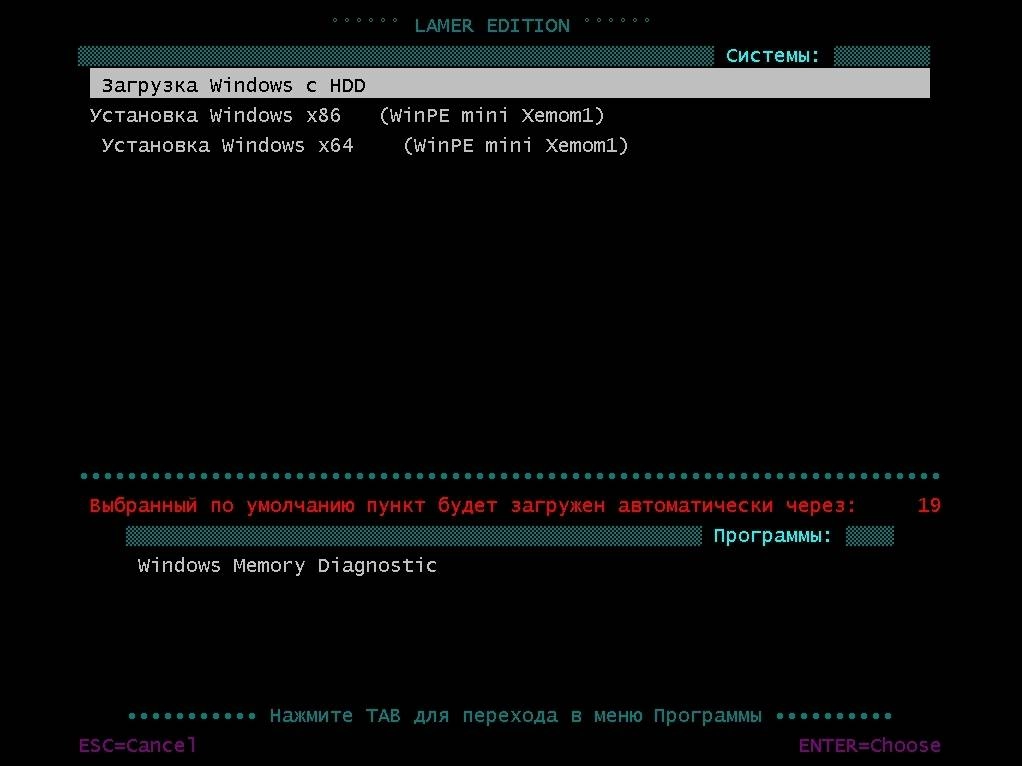Launch Windows Memory Diagnostic
Viewport: 1022px width, 766px height.
pos(287,565)
